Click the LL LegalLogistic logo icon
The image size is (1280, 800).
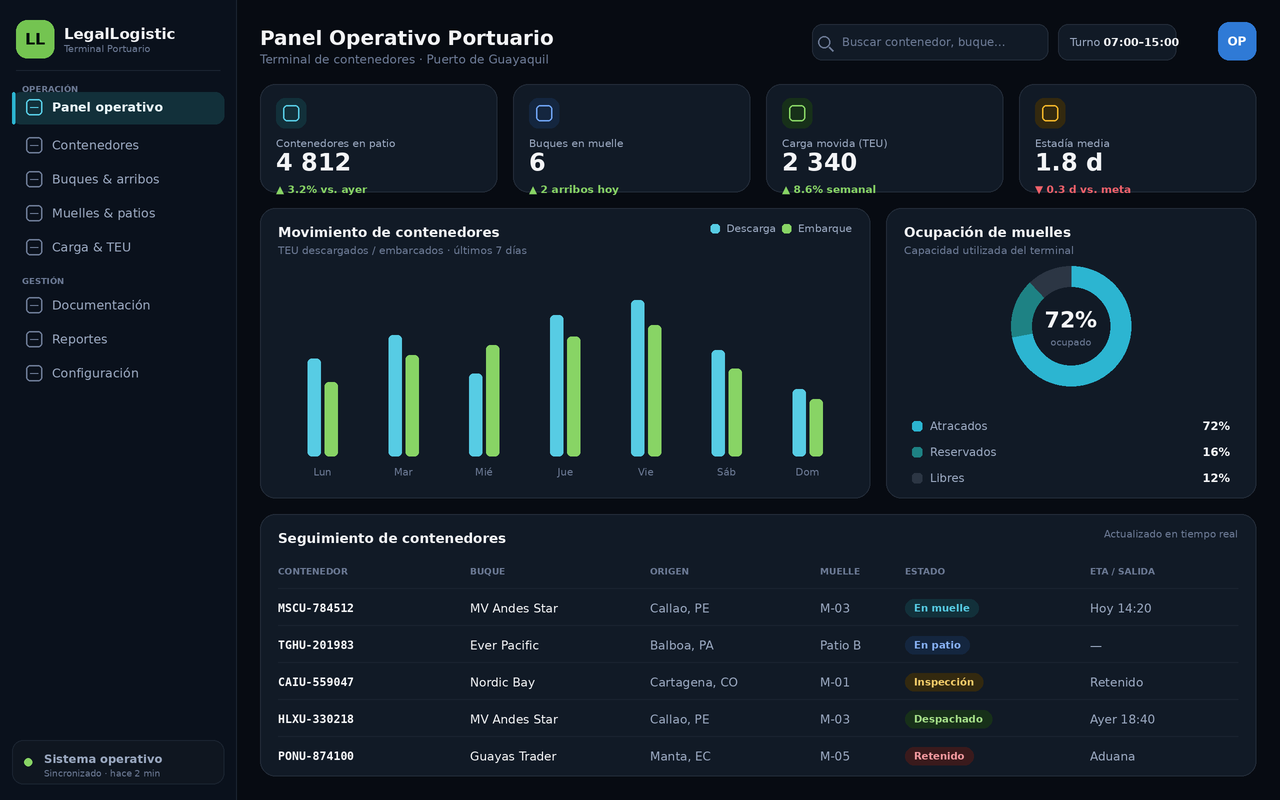(x=35, y=39)
